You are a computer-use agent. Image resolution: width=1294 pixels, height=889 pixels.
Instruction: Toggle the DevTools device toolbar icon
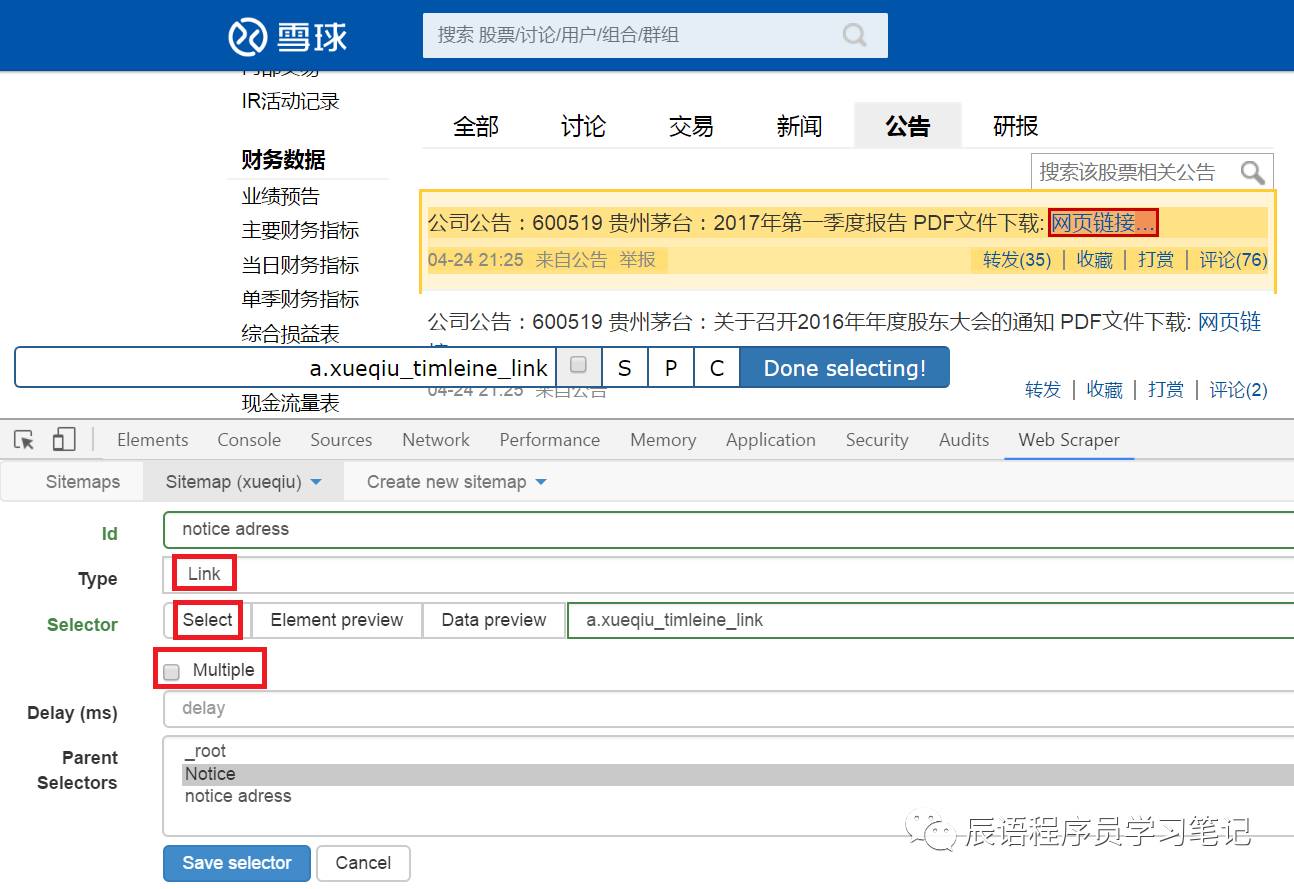tap(64, 440)
